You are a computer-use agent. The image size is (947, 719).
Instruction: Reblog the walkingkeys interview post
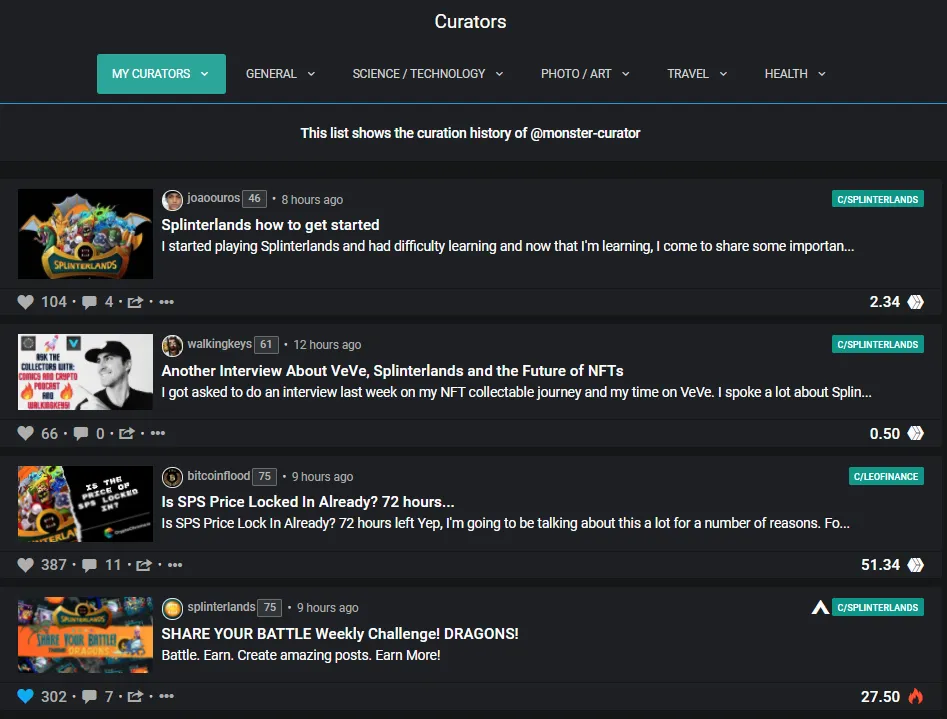[126, 433]
